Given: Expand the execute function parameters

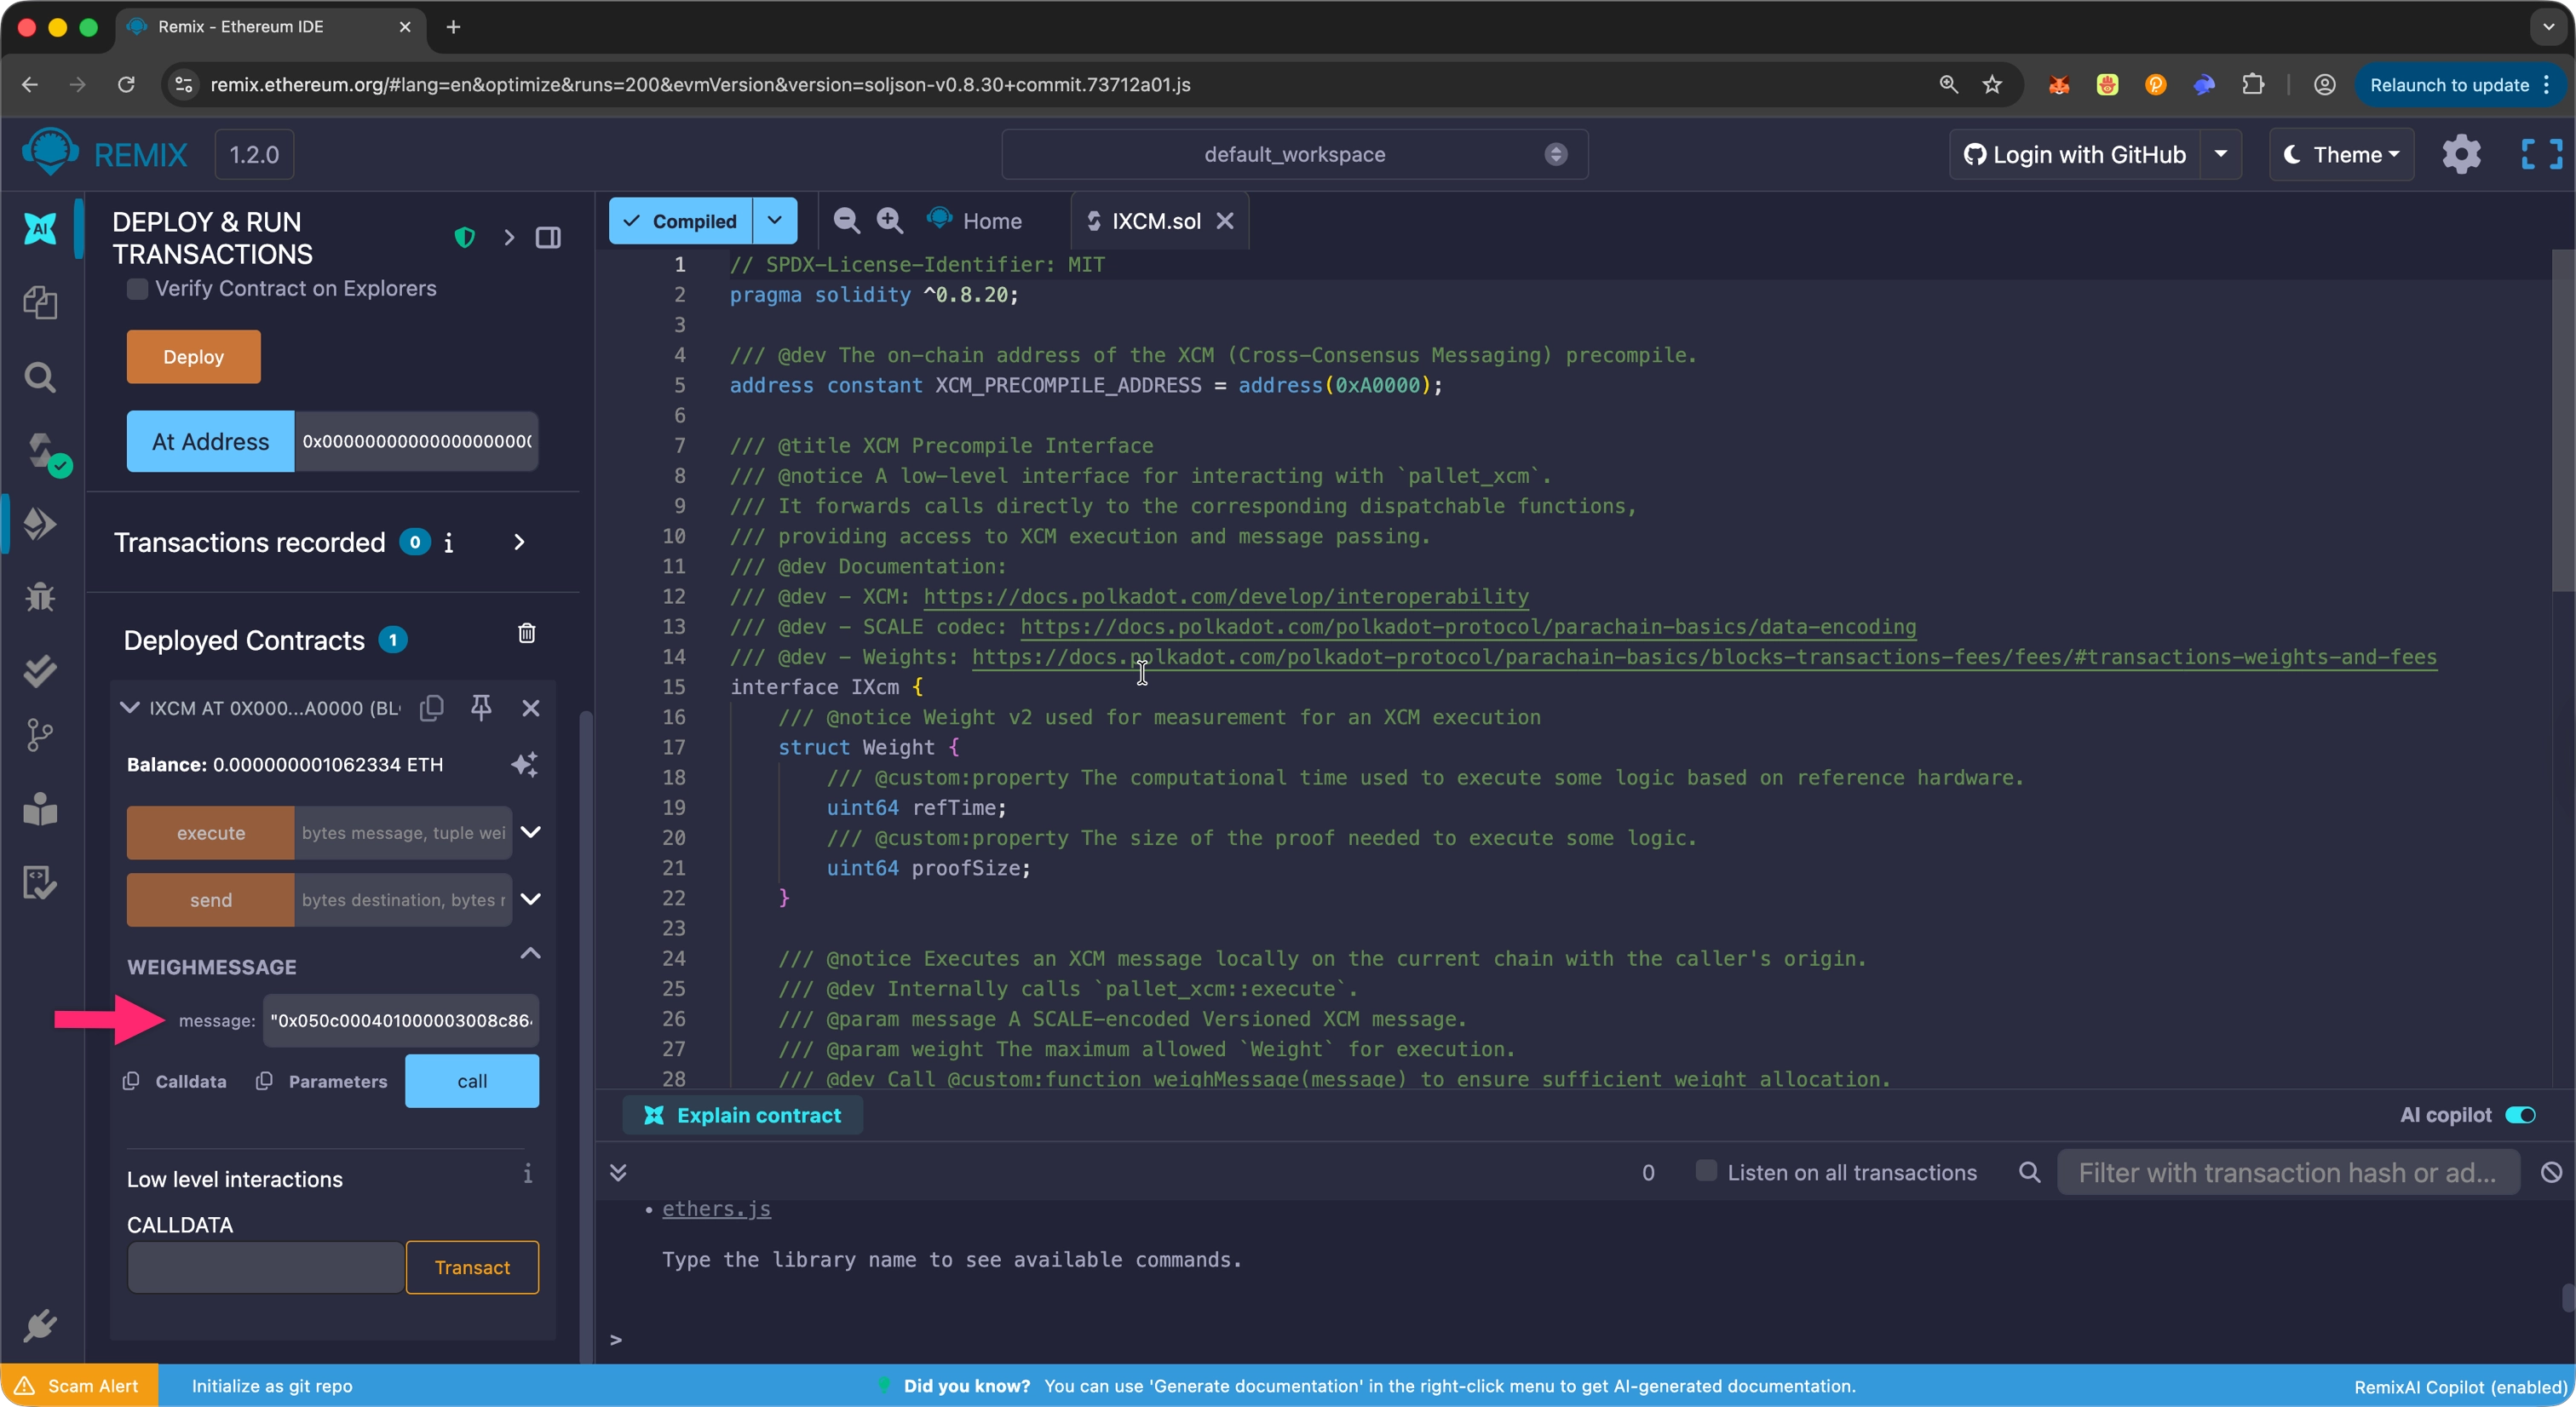Looking at the screenshot, I should pyautogui.click(x=531, y=832).
